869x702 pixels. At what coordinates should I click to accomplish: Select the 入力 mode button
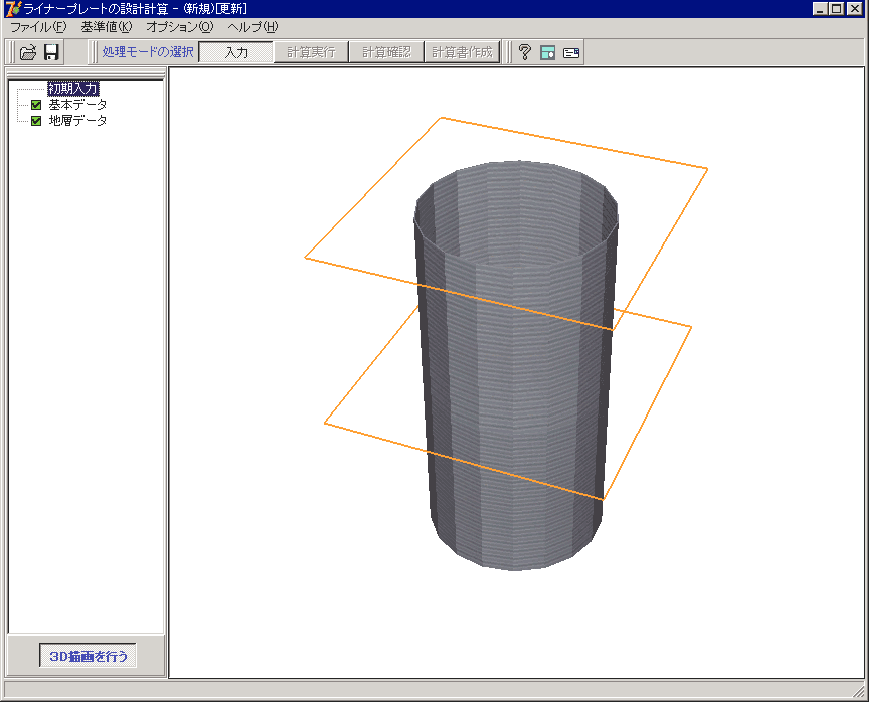click(236, 52)
